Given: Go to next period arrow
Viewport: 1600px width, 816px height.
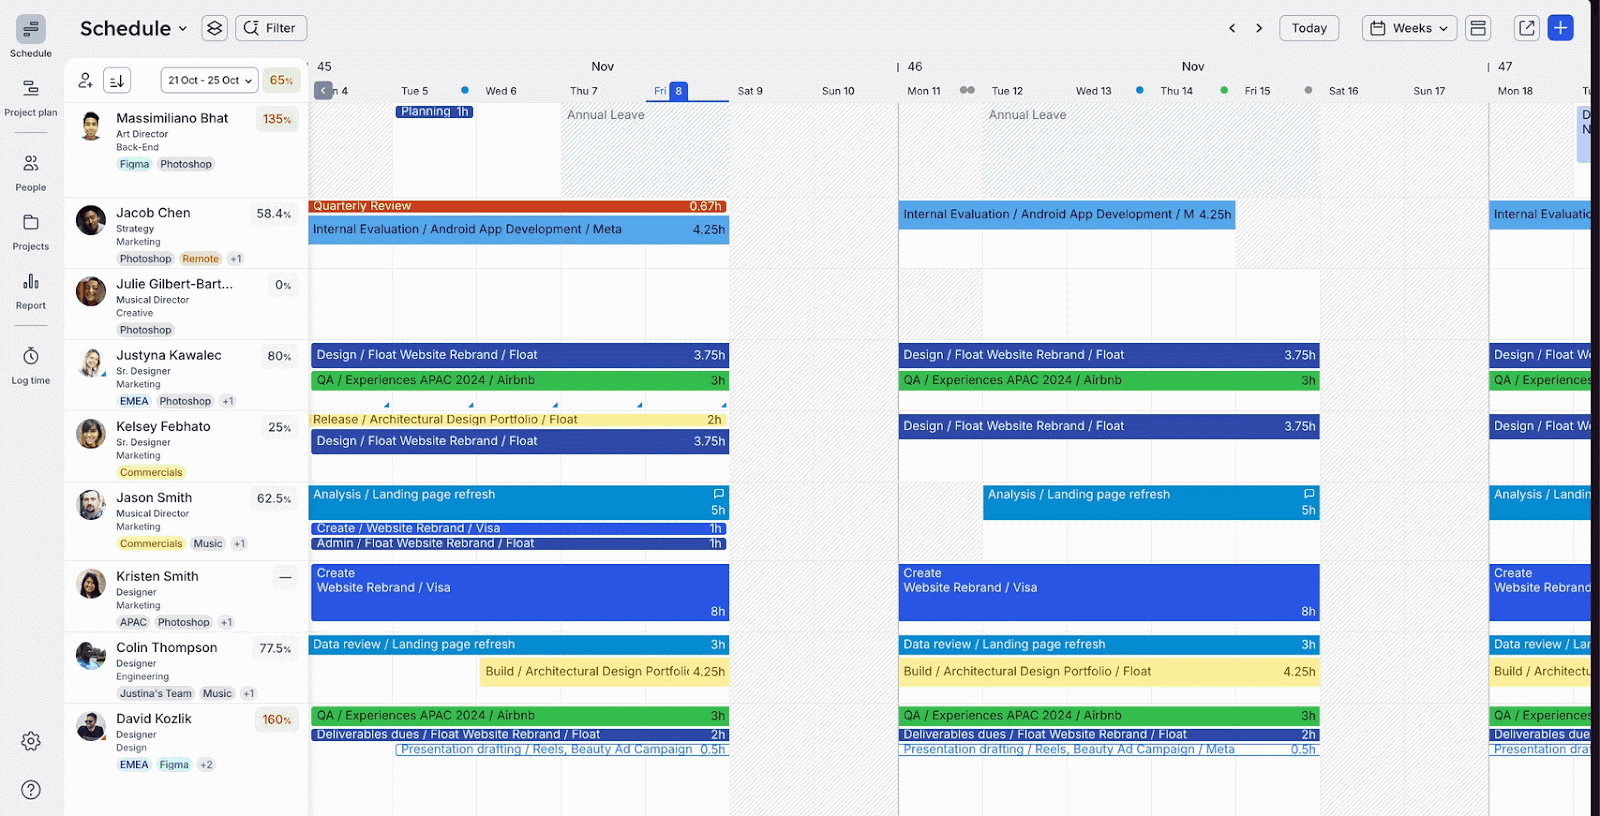Looking at the screenshot, I should [1259, 28].
